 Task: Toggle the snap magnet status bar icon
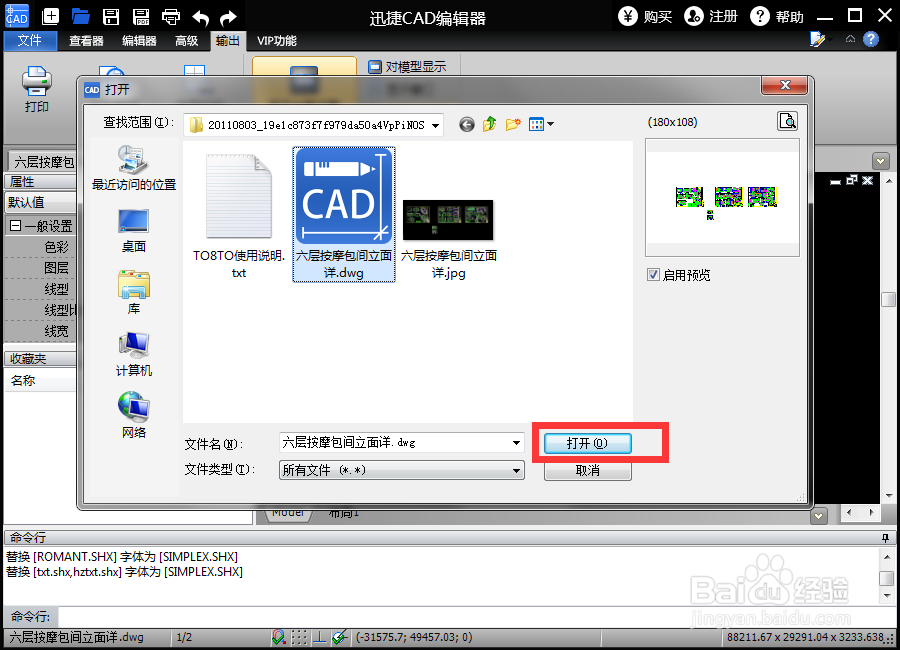[278, 637]
